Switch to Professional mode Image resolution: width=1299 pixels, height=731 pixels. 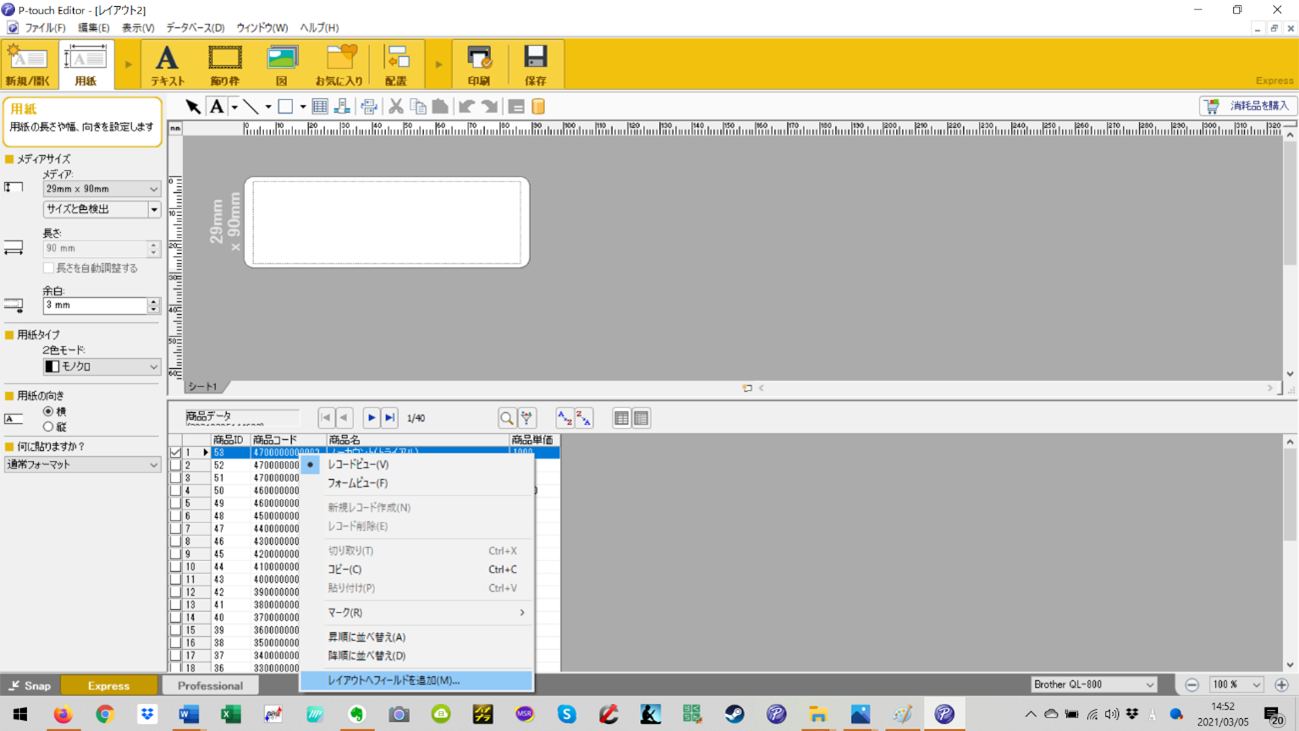[210, 686]
